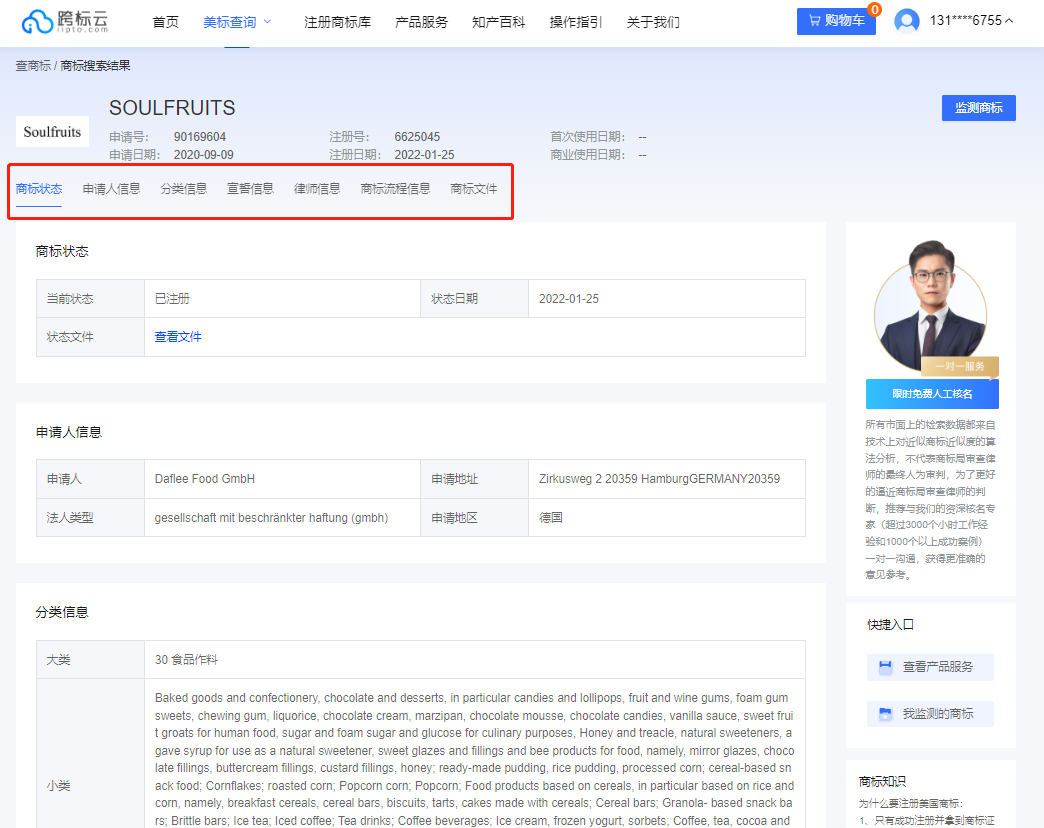Open 查看文件 status document link
This screenshot has height=828, width=1044.
(177, 336)
